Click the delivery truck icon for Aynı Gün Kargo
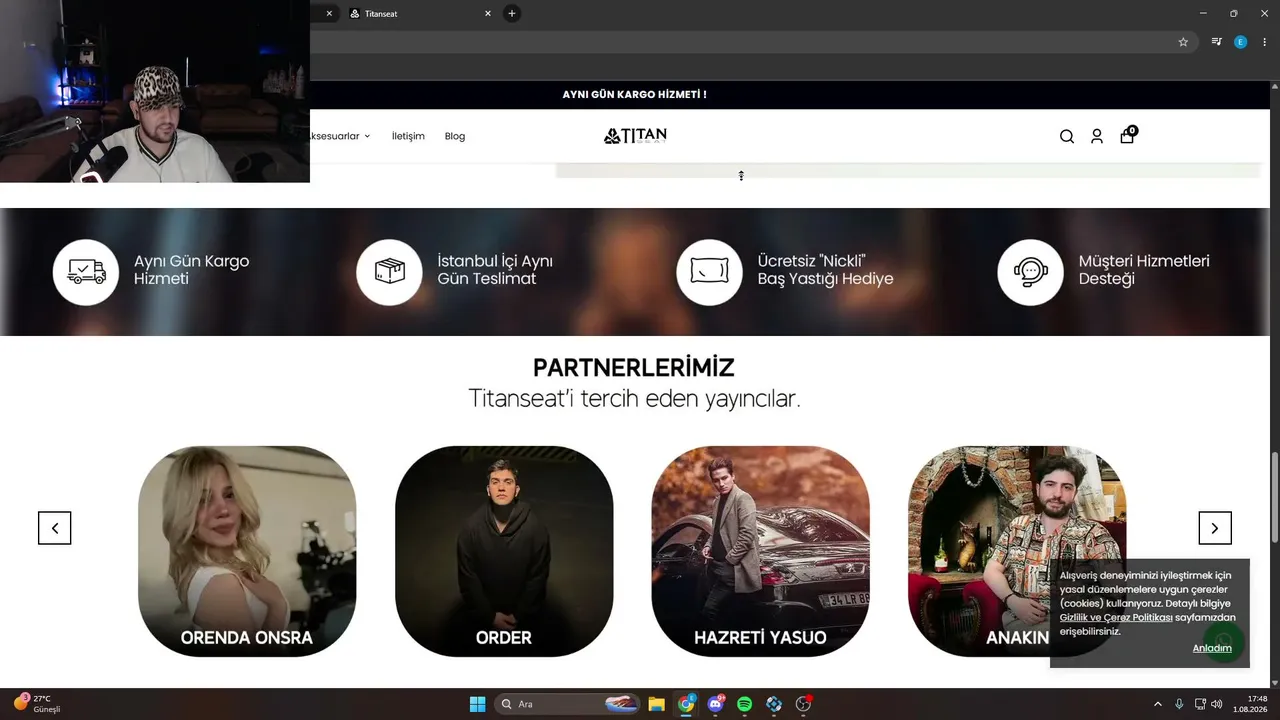This screenshot has width=1280, height=720. click(86, 272)
